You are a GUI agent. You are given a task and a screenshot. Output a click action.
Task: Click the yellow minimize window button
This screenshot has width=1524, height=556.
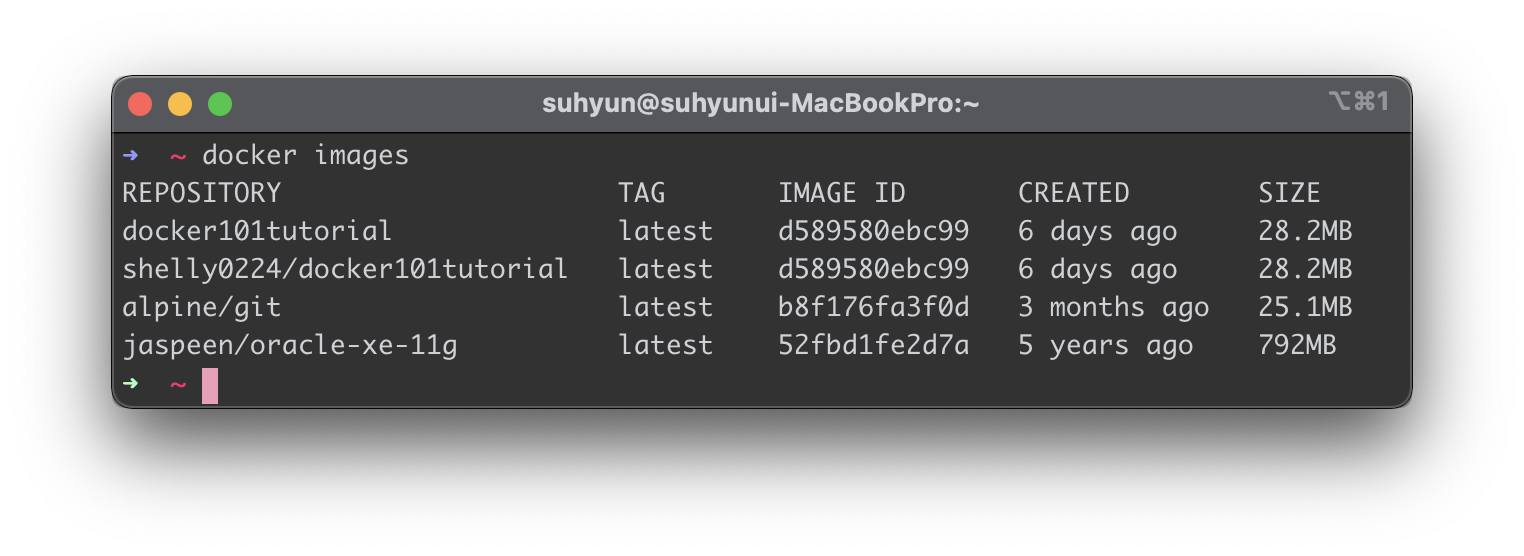(x=180, y=103)
